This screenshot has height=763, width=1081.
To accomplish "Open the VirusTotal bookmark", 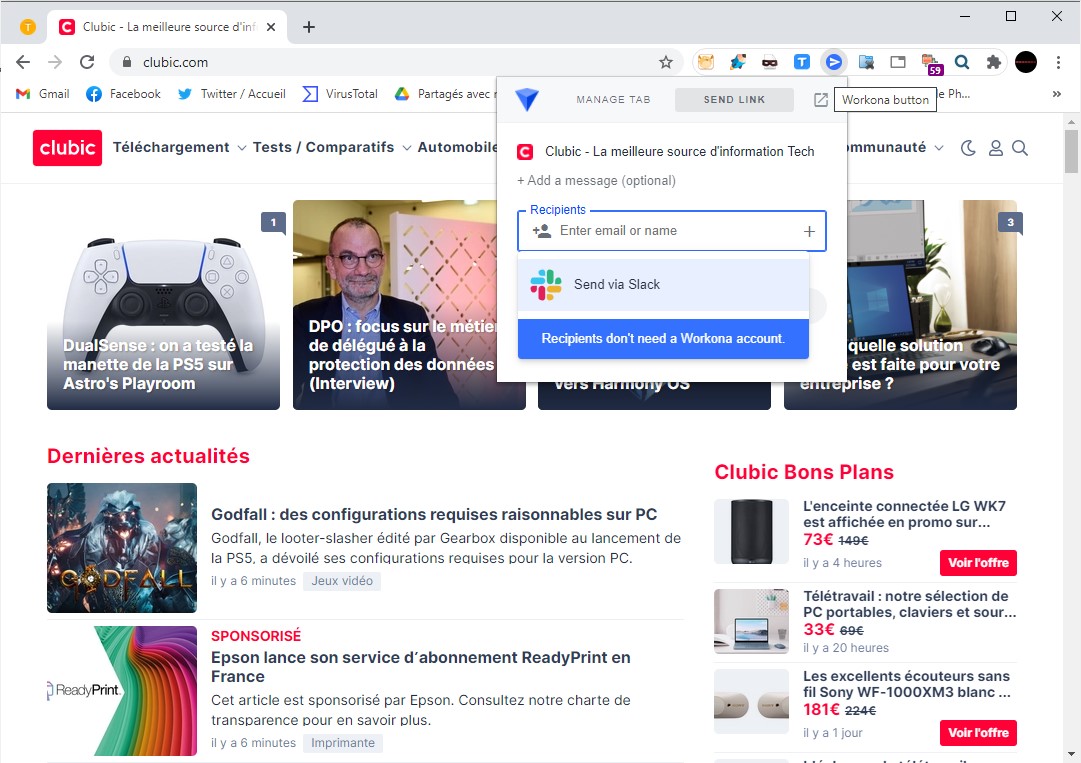I will [341, 94].
